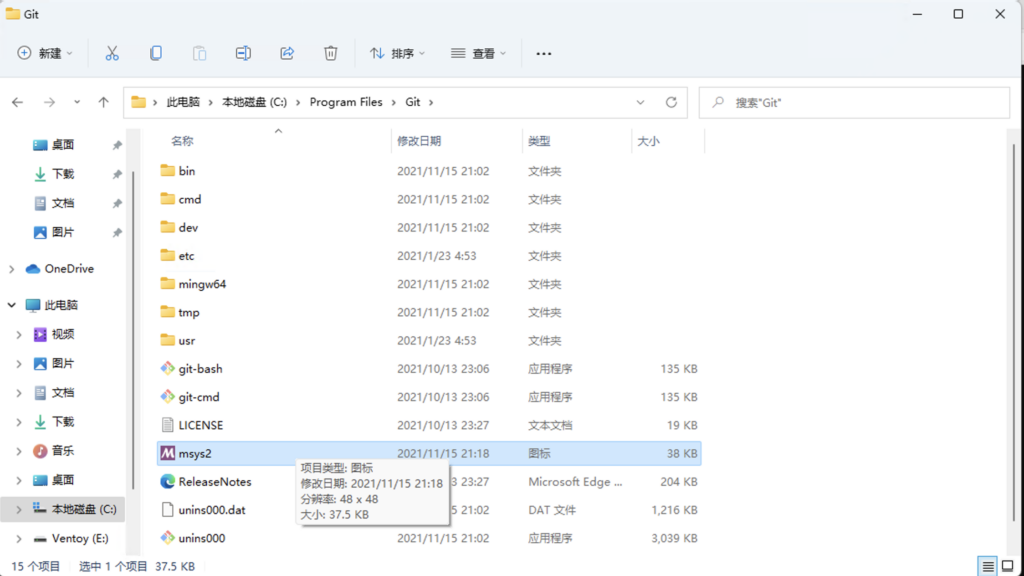
Task: Click the Rename icon in toolbar
Action: click(243, 54)
